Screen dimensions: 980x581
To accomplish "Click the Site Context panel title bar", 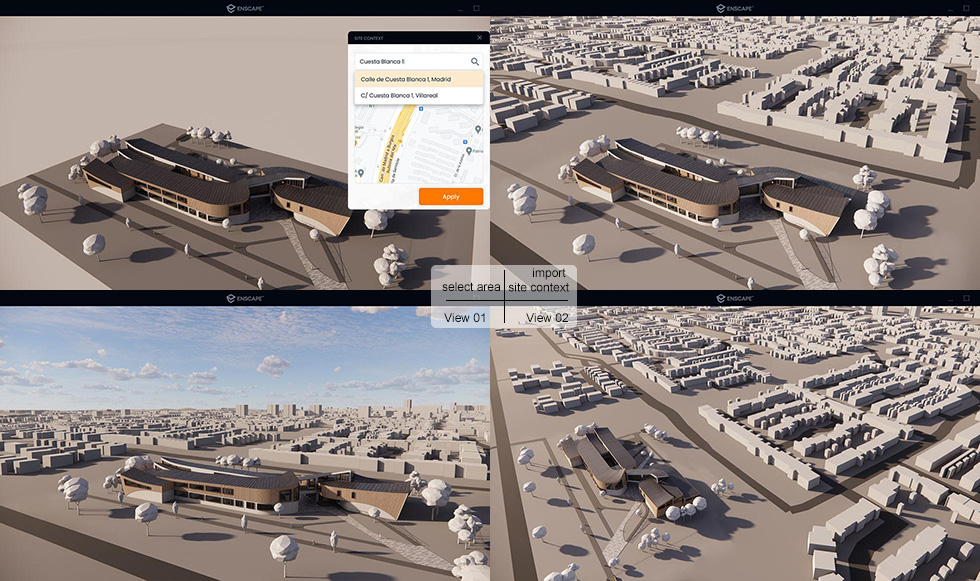I will (x=400, y=37).
